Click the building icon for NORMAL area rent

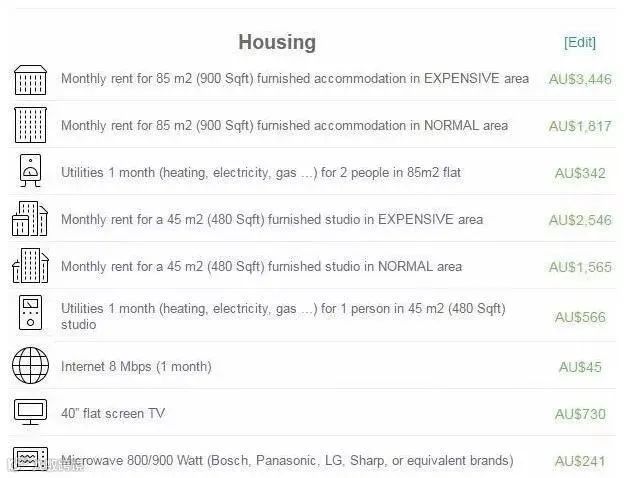(x=31, y=125)
